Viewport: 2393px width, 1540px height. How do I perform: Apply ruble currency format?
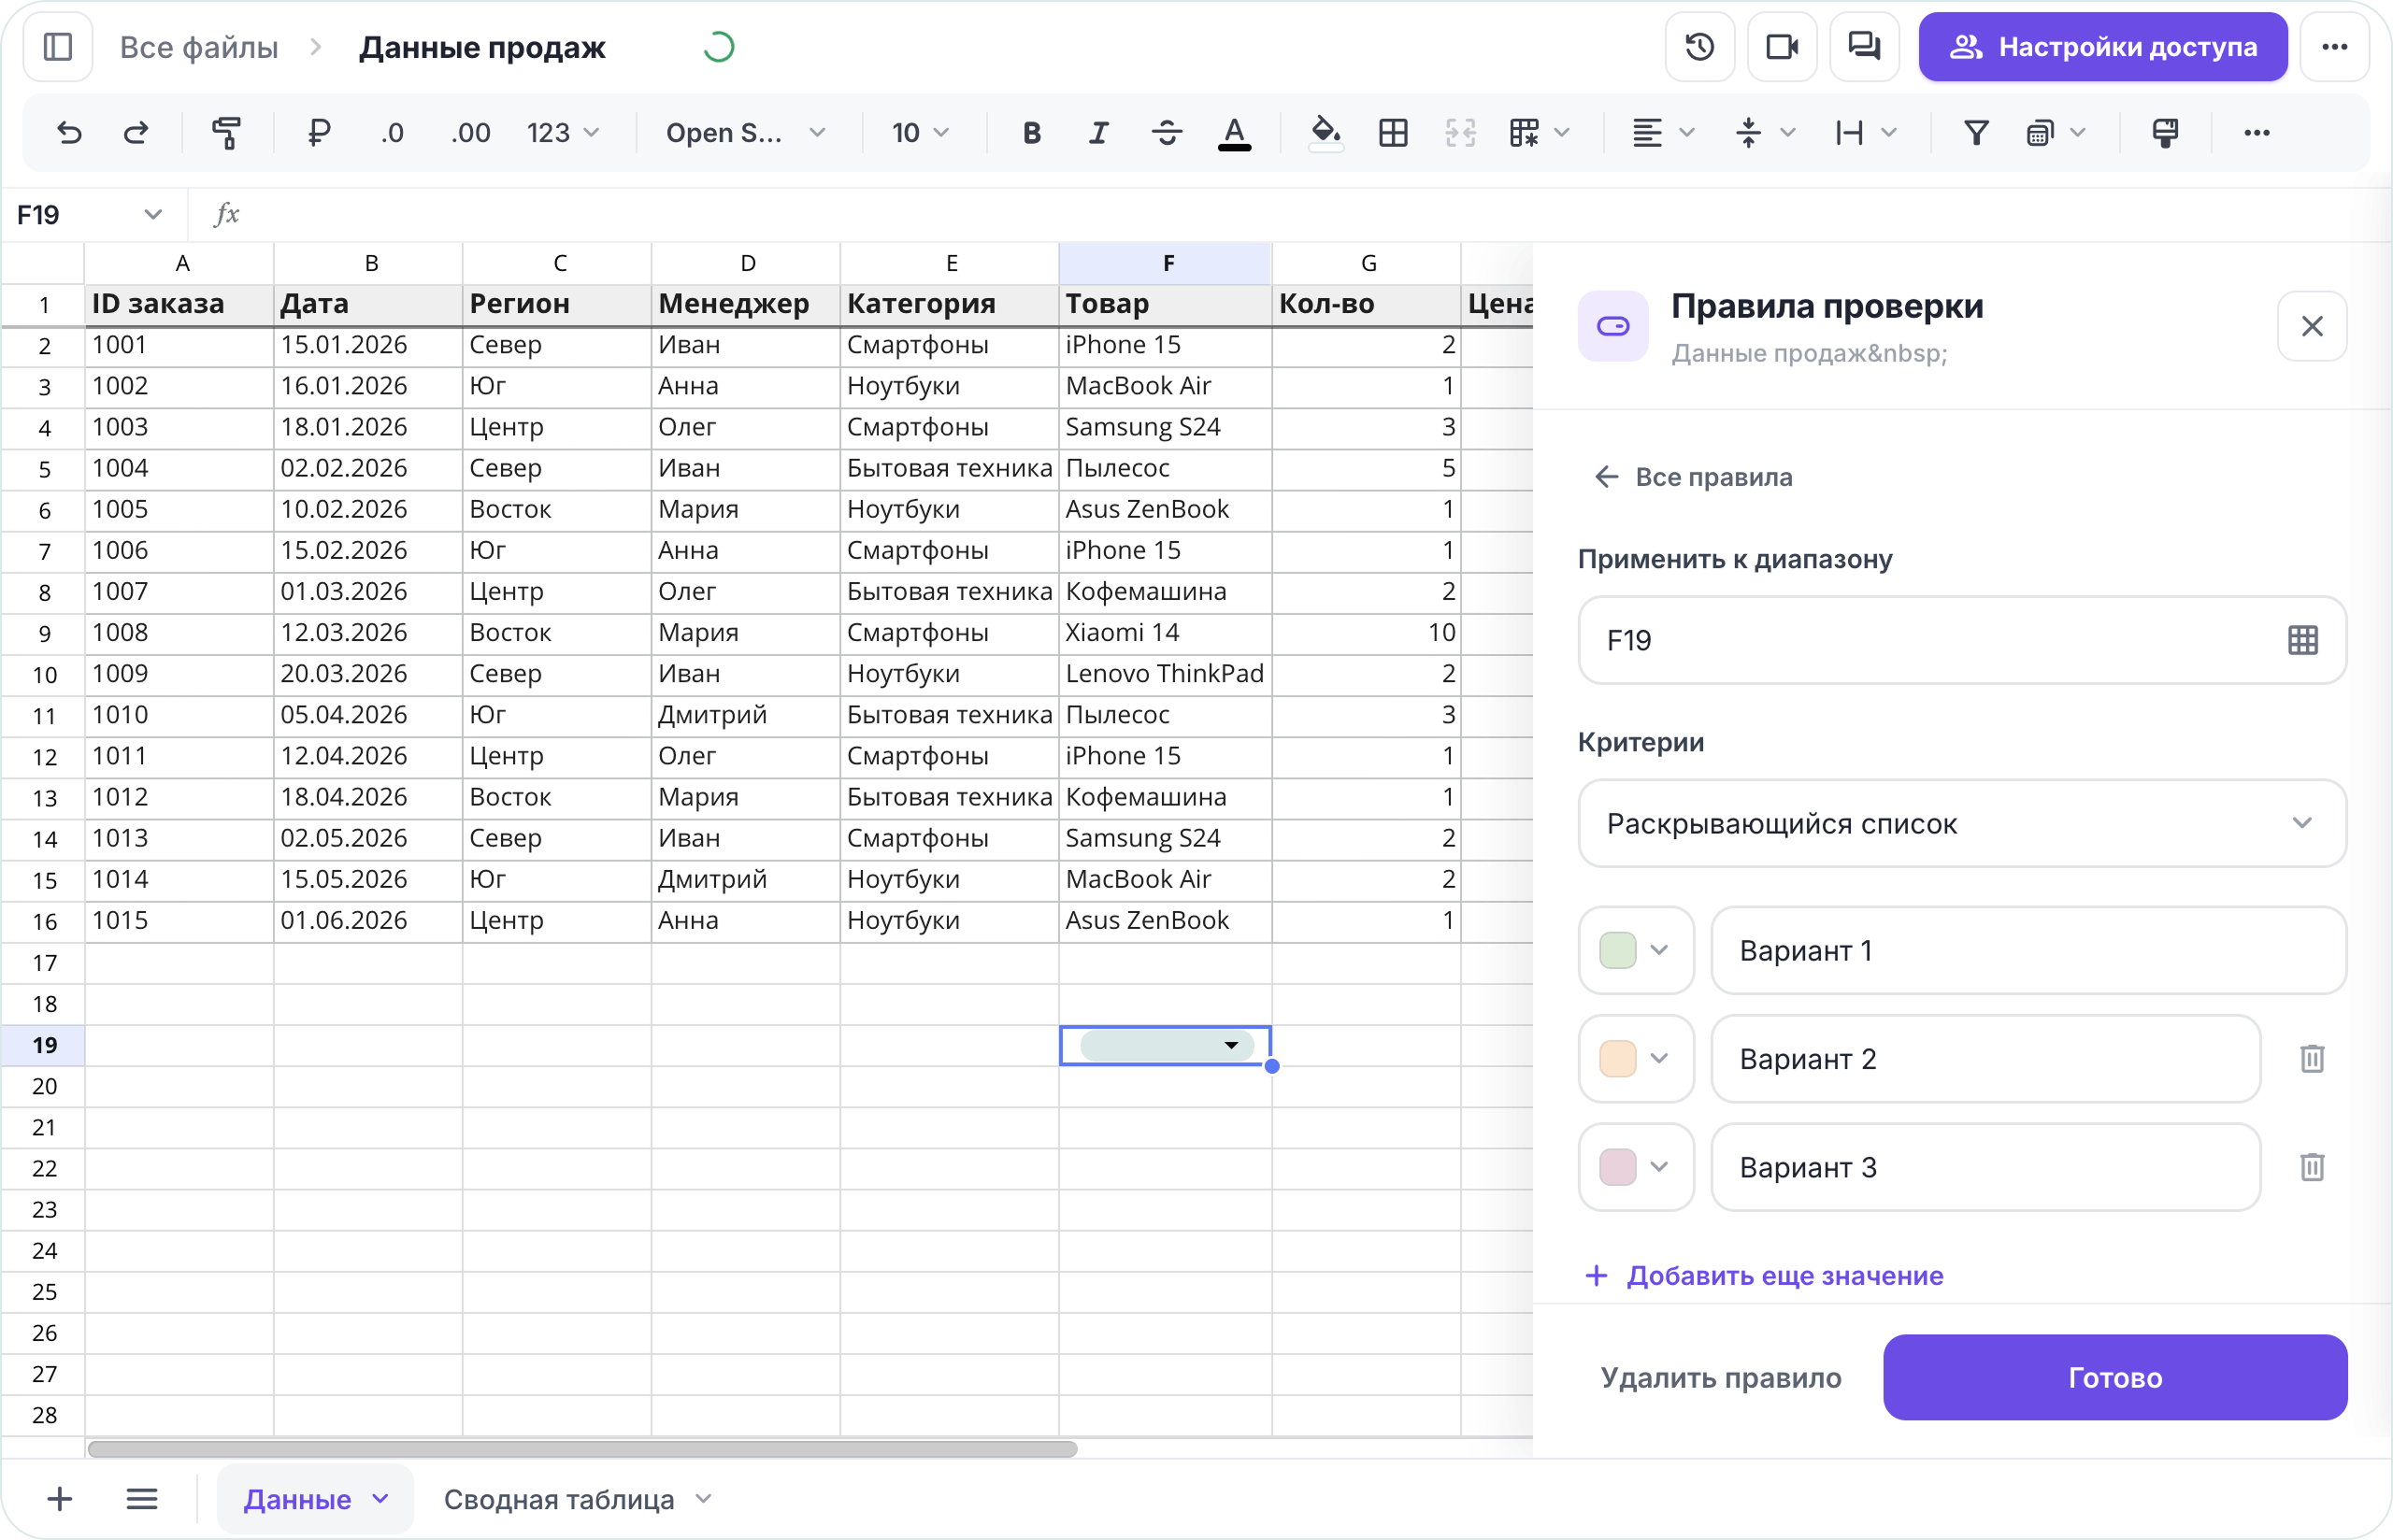(319, 133)
